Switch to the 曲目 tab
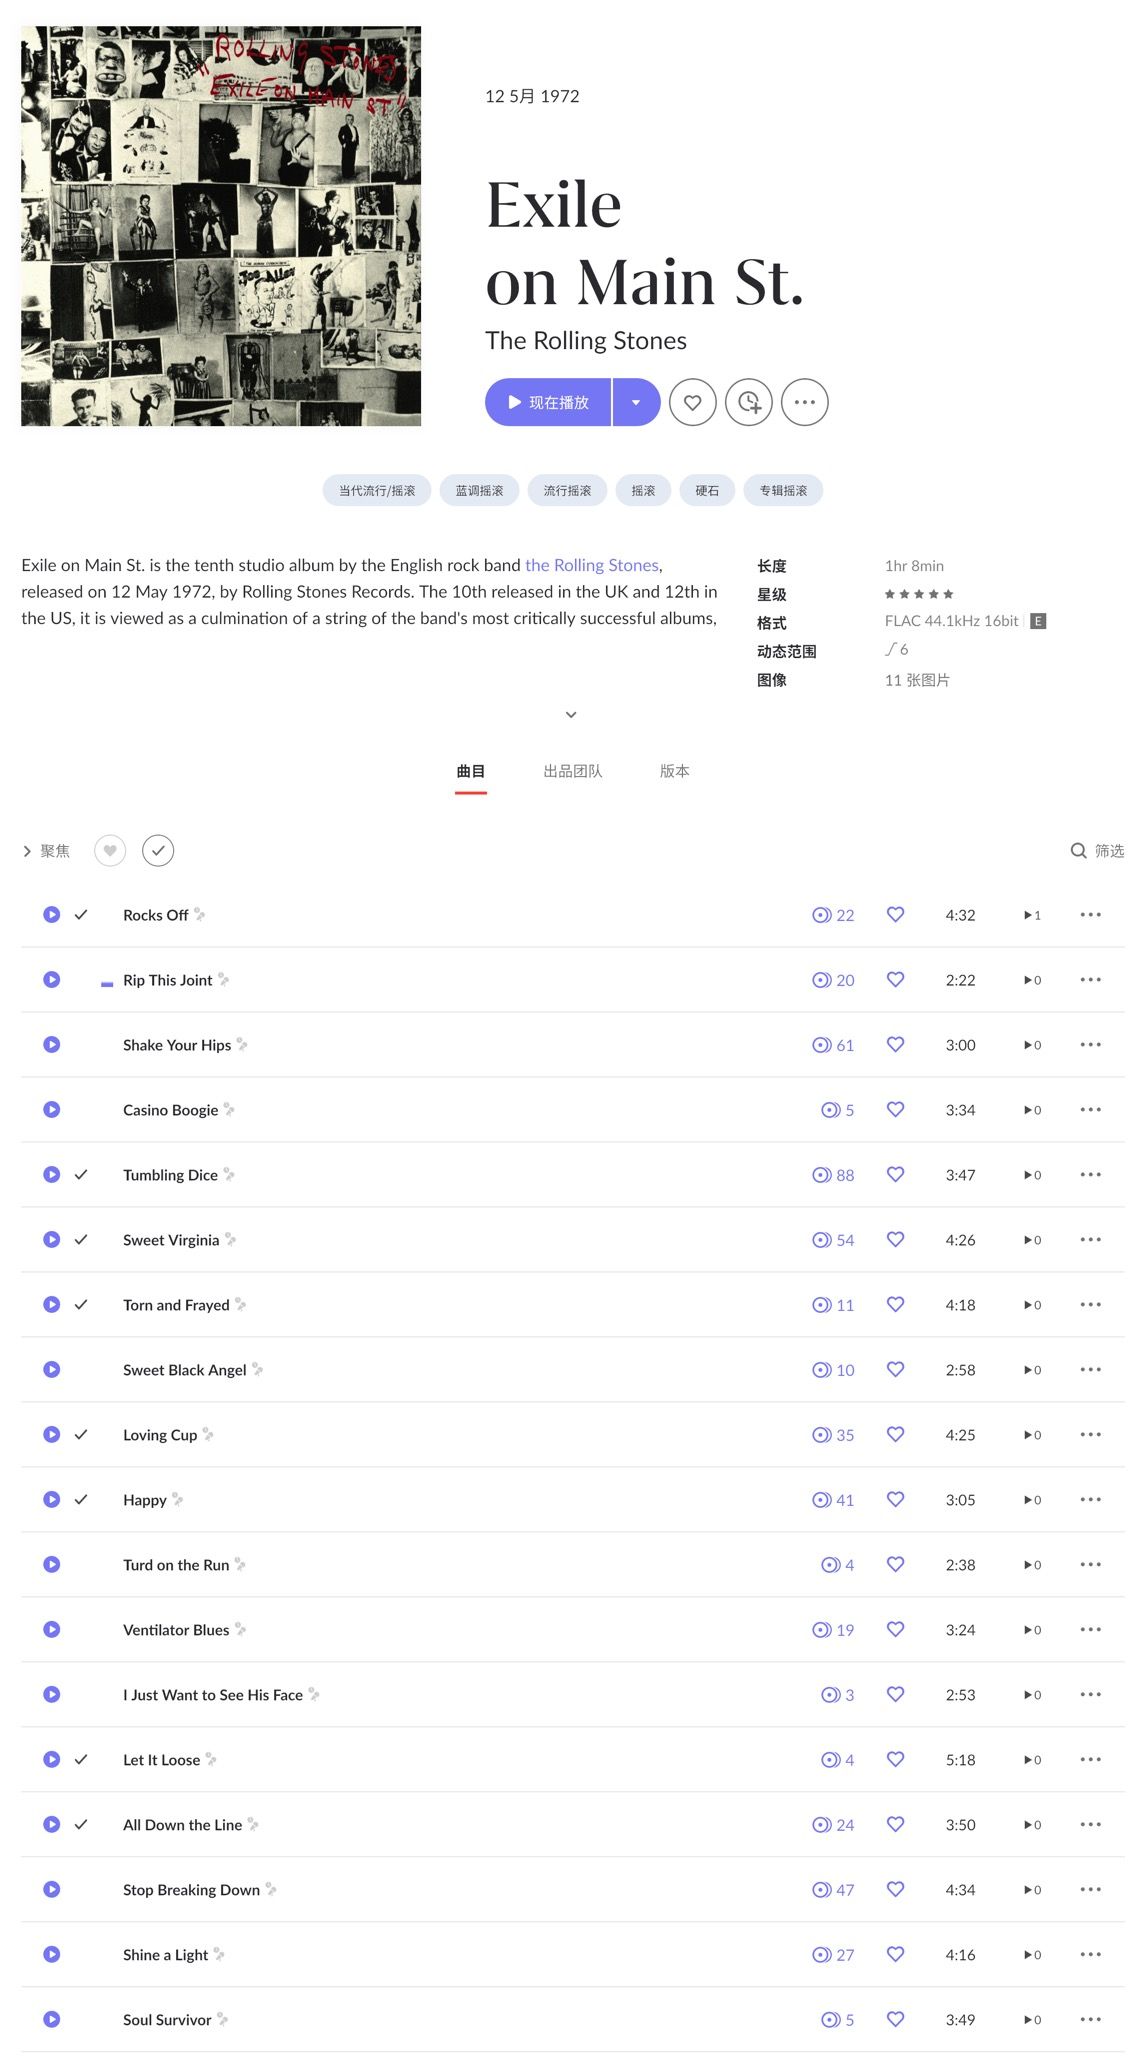 point(471,771)
